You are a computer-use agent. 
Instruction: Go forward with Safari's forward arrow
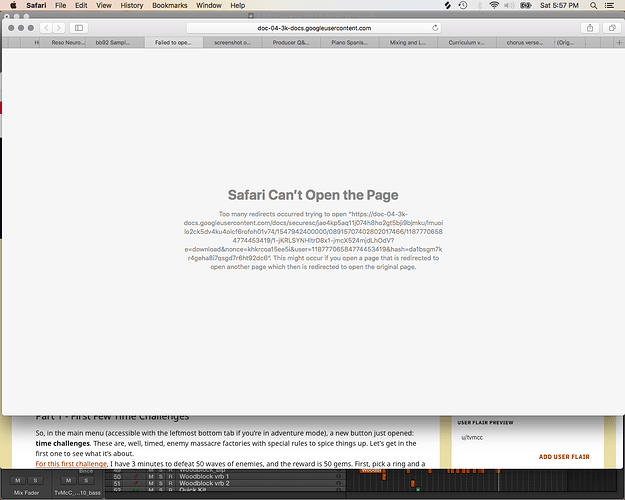[59, 28]
